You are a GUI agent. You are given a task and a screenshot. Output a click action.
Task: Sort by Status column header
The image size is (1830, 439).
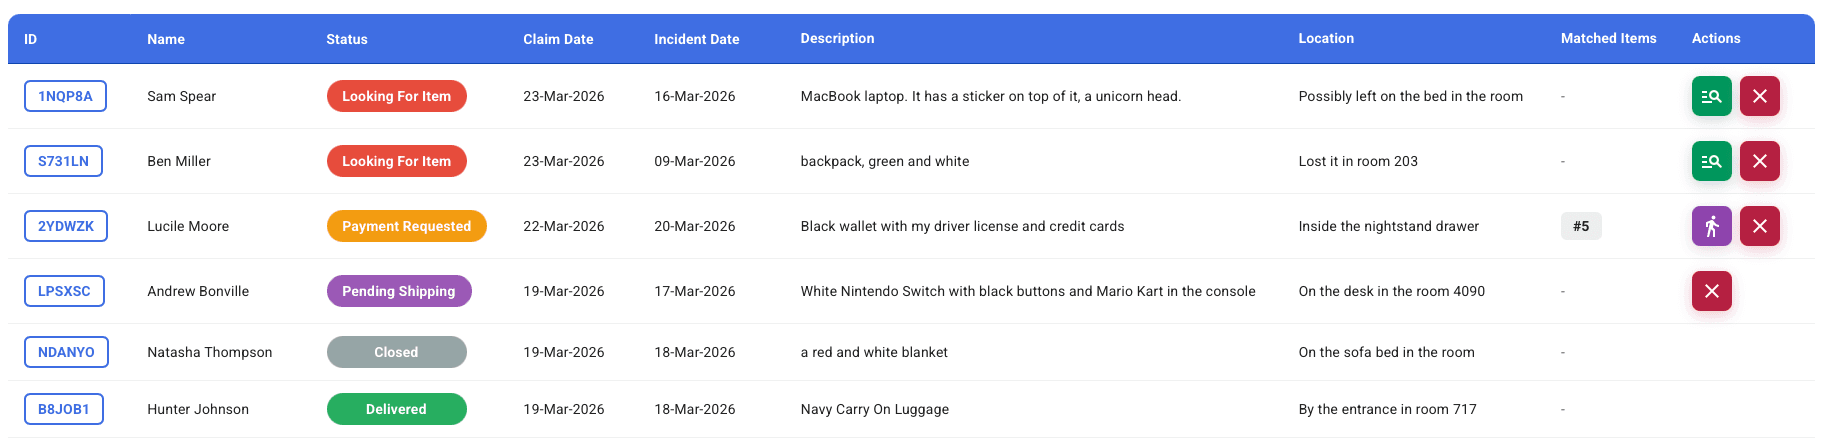[346, 39]
